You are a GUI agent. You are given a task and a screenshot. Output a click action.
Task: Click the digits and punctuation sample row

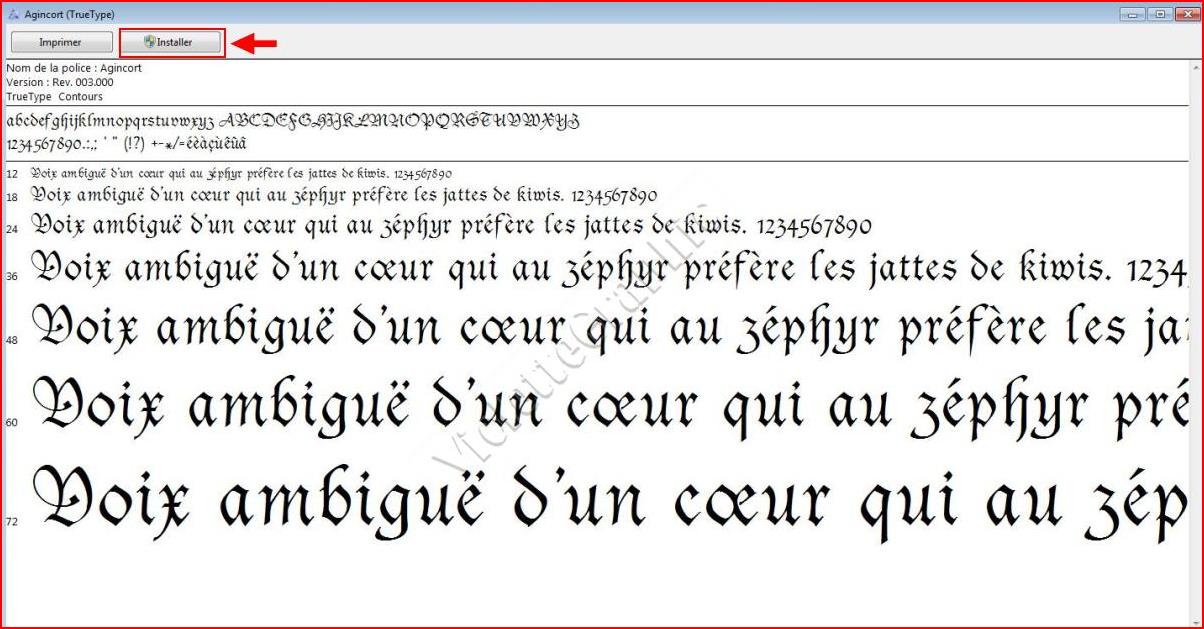(126, 143)
